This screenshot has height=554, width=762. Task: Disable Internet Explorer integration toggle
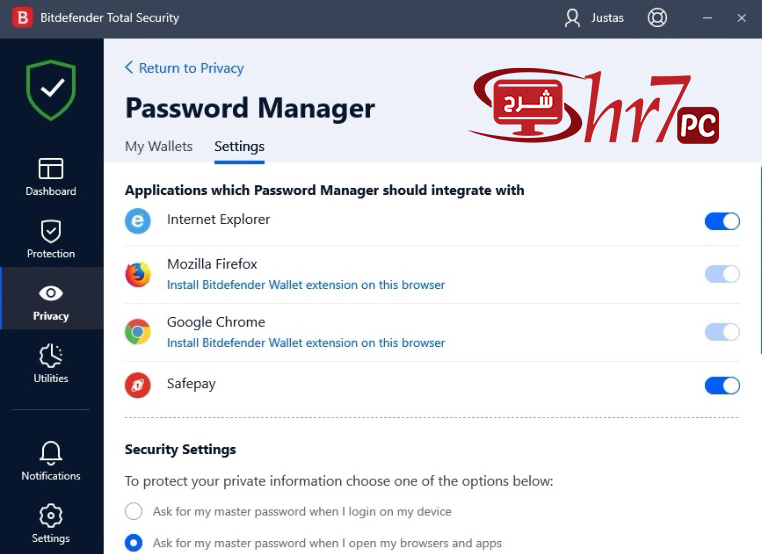click(722, 221)
